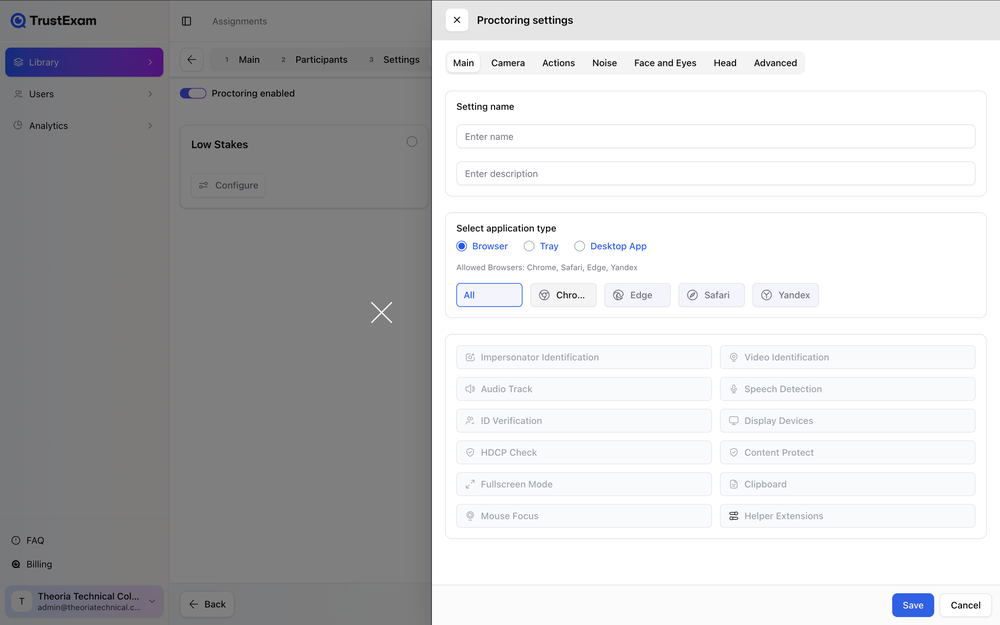
Task: Close the Proctoring settings panel with X
Action: pos(457,20)
